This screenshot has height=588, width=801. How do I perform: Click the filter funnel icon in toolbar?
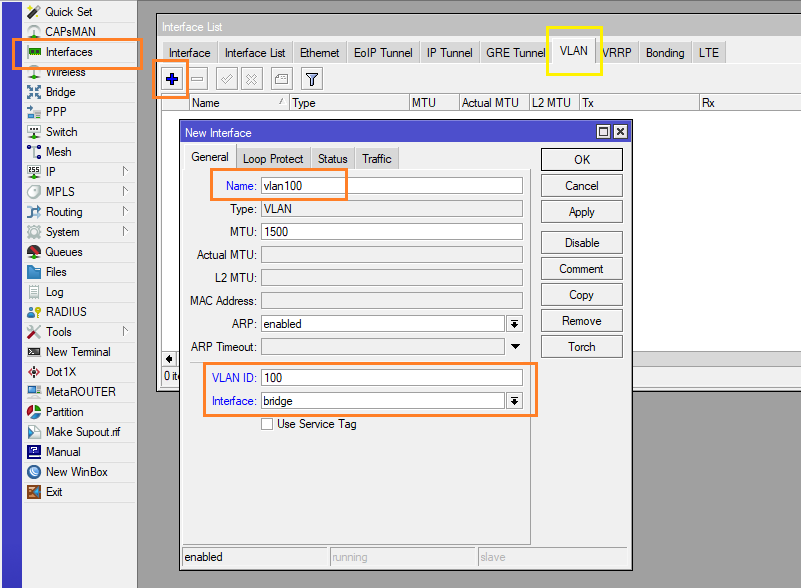pos(312,79)
